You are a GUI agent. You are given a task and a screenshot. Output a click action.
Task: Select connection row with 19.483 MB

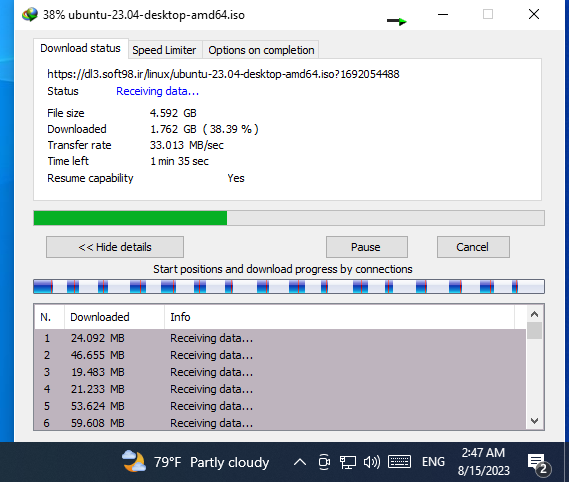point(280,372)
